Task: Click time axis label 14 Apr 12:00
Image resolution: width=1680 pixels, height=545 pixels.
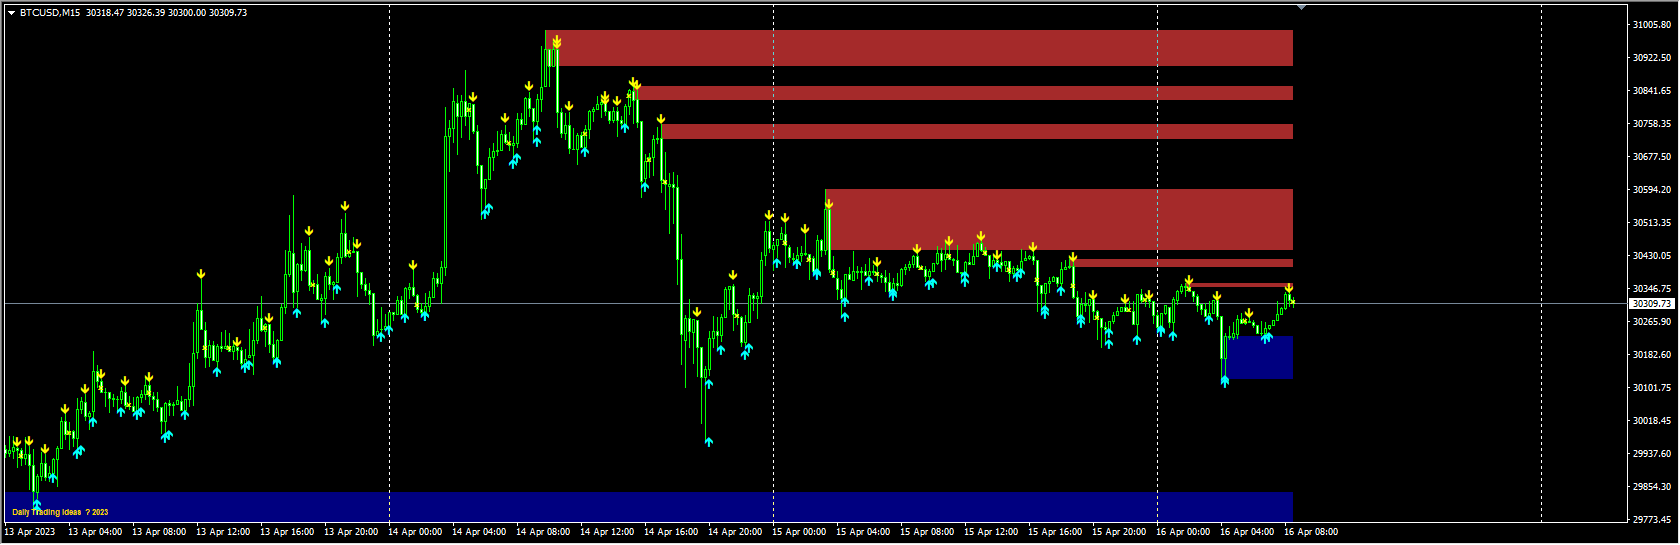Action: (607, 532)
